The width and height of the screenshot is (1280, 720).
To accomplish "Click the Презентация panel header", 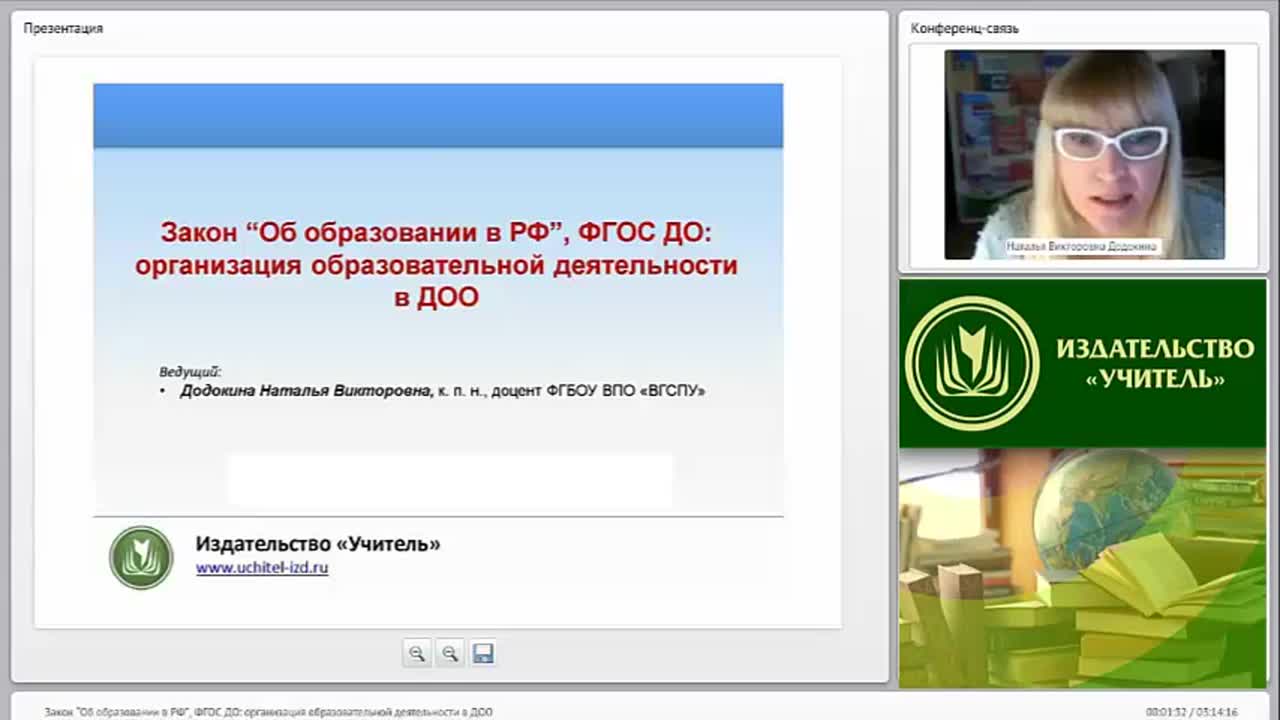I will [63, 28].
